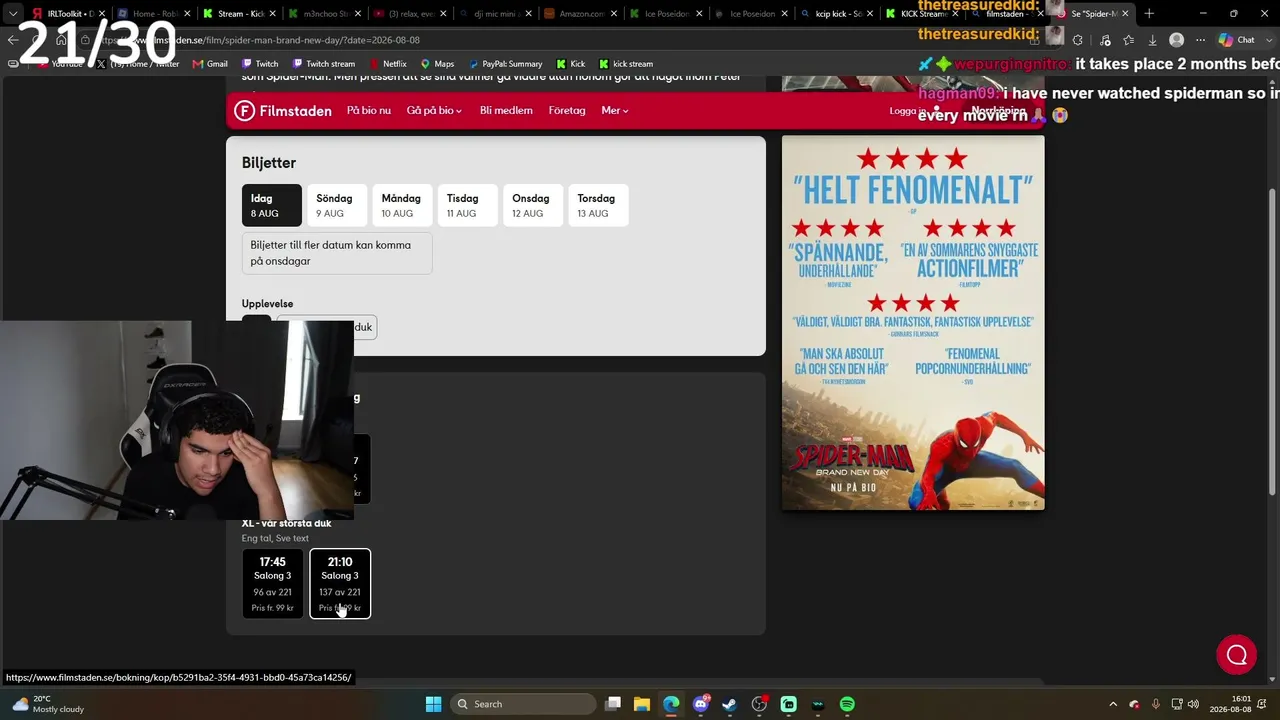1280x720 pixels.
Task: Close the Spider-Man Filmstaden tab
Action: pos(1125,14)
